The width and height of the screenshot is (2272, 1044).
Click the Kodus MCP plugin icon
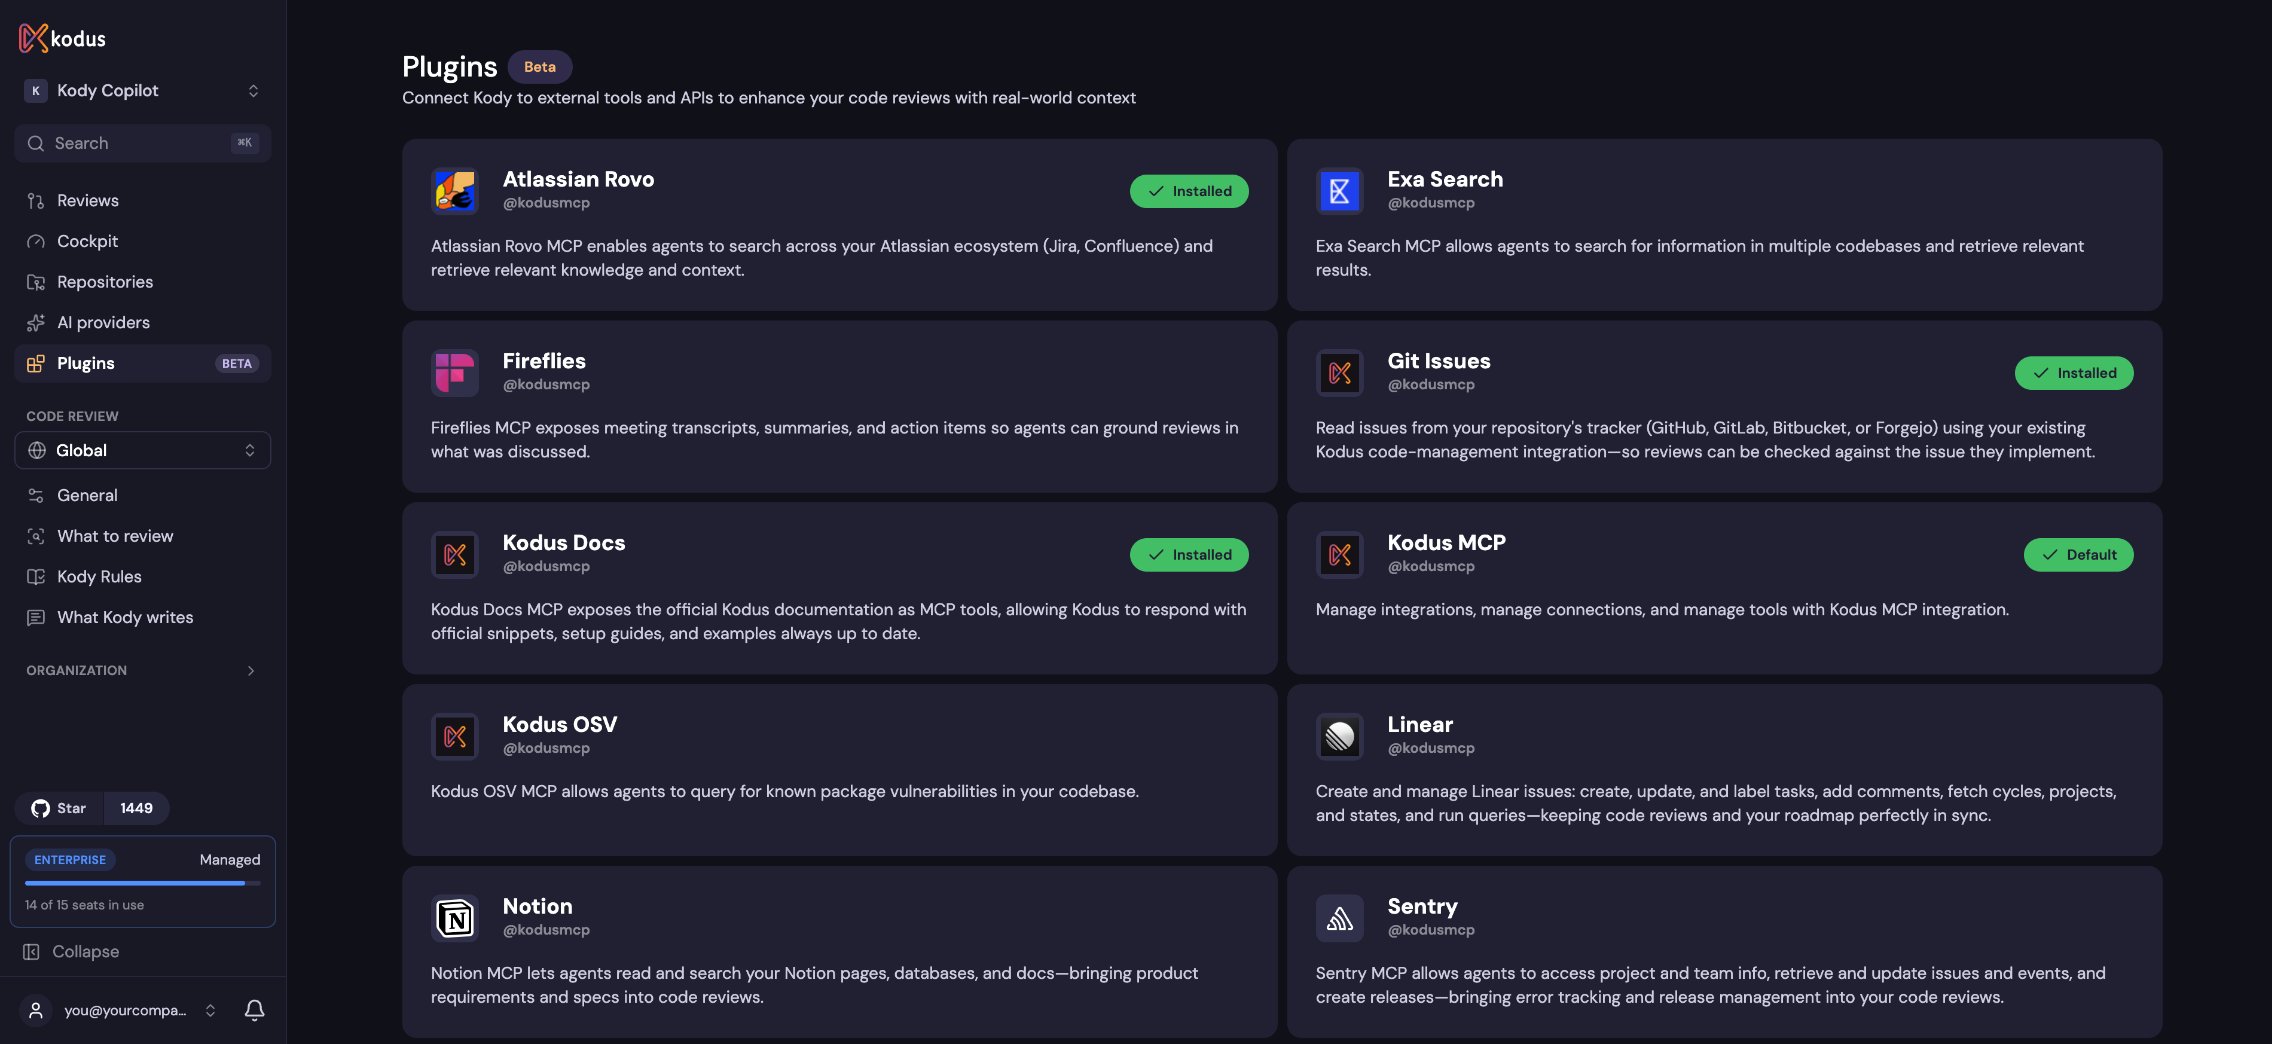1340,555
